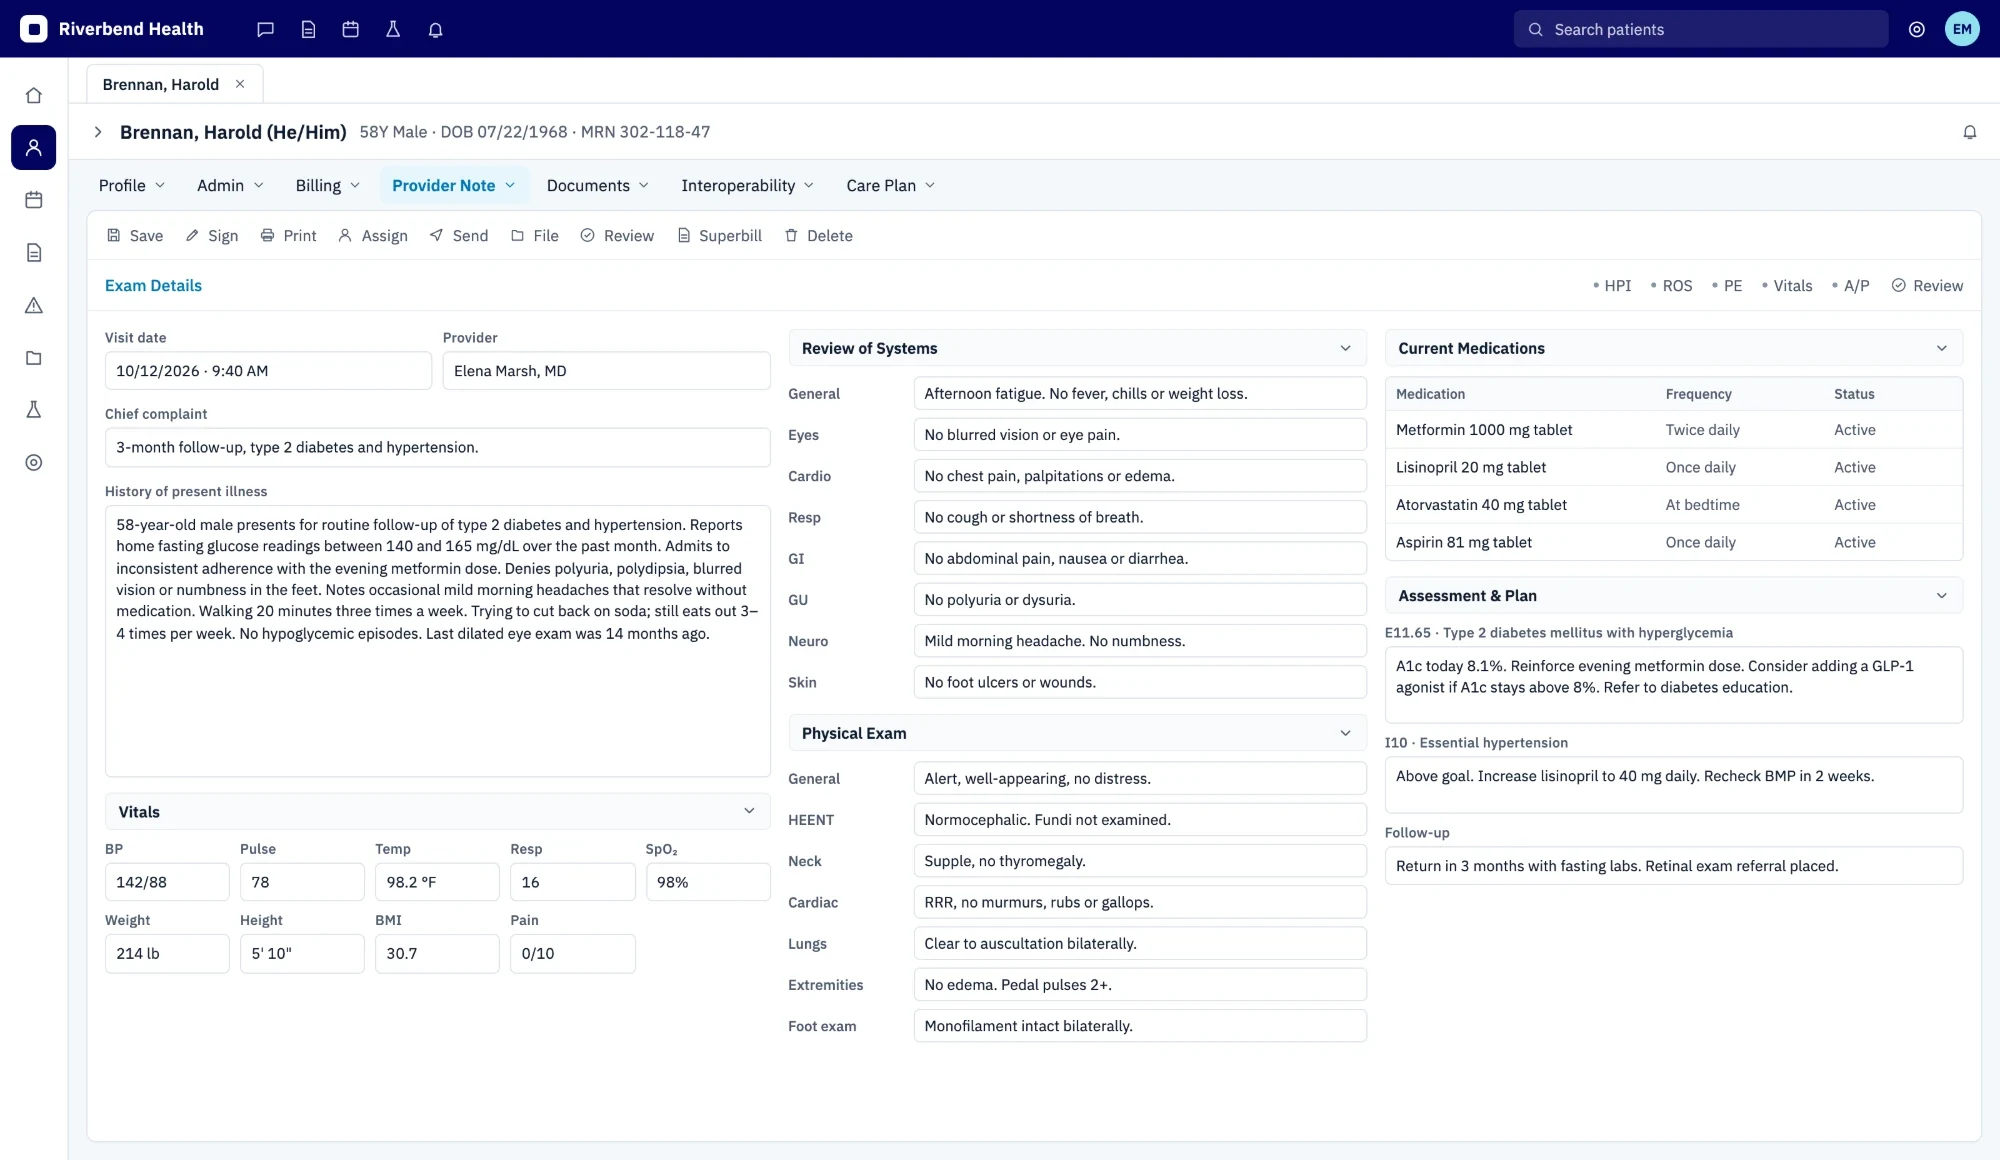Go to Home in left sidebar
This screenshot has width=2000, height=1160.
point(34,96)
